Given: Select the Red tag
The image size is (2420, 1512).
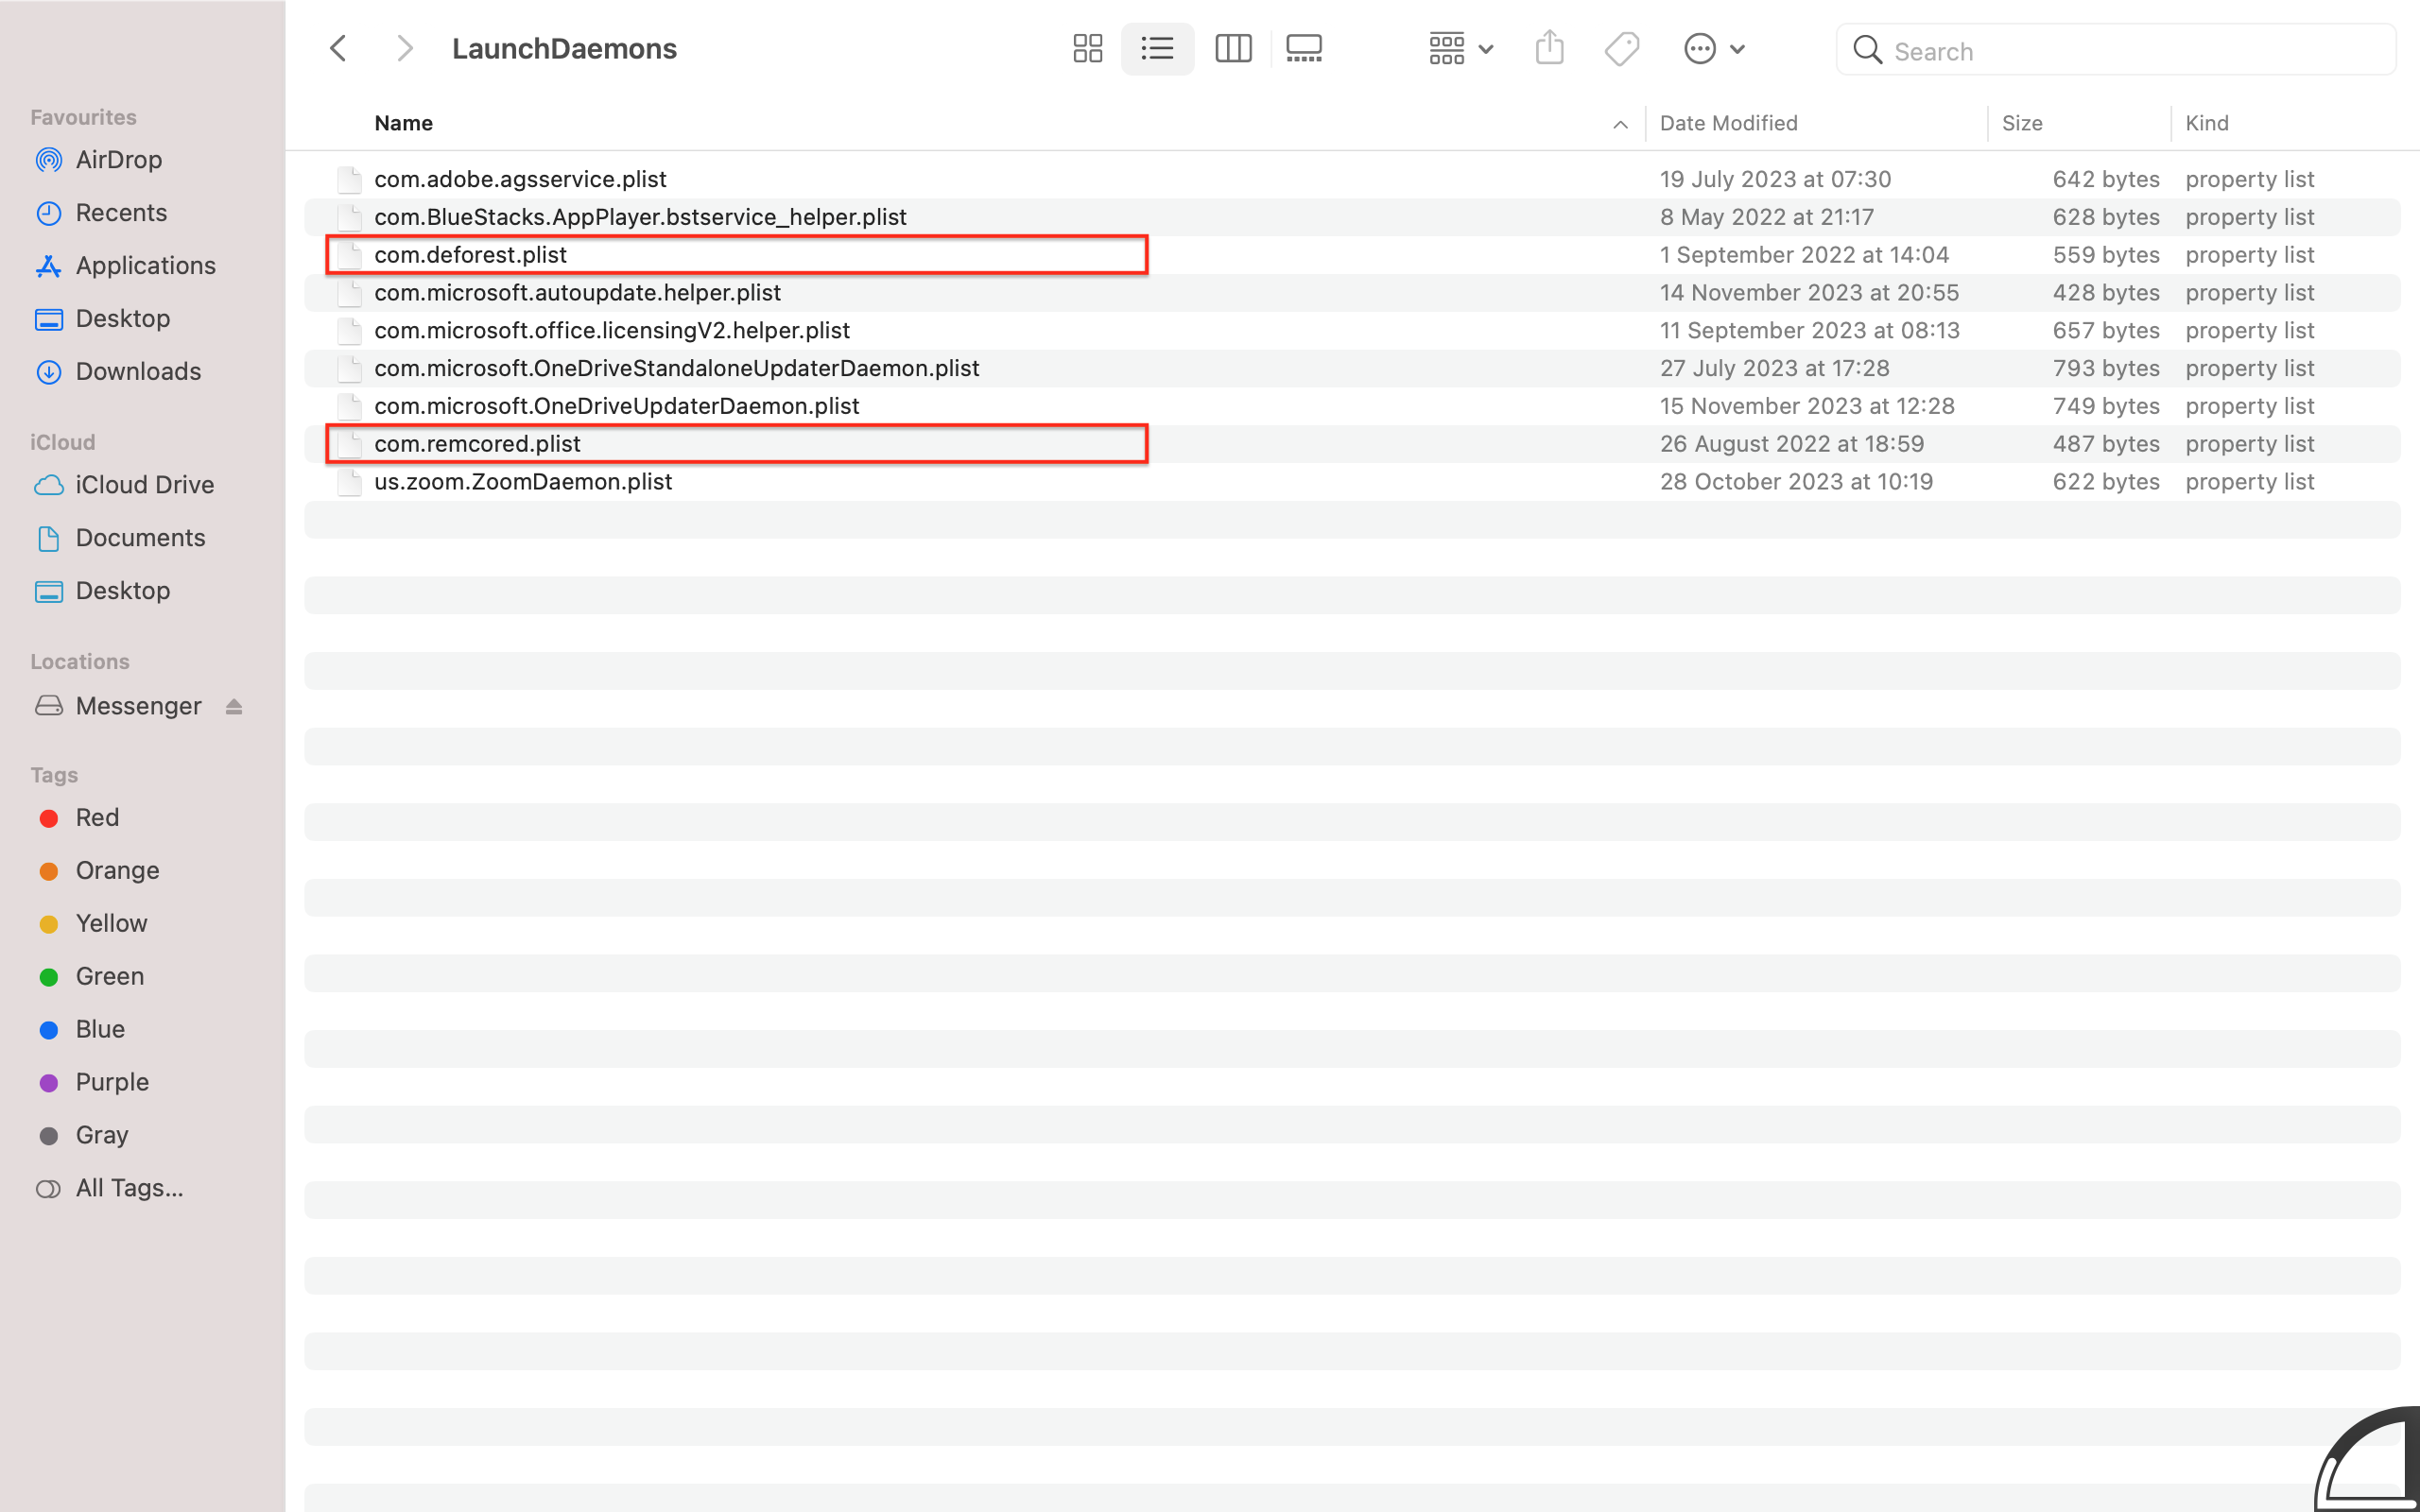Looking at the screenshot, I should pyautogui.click(x=97, y=818).
